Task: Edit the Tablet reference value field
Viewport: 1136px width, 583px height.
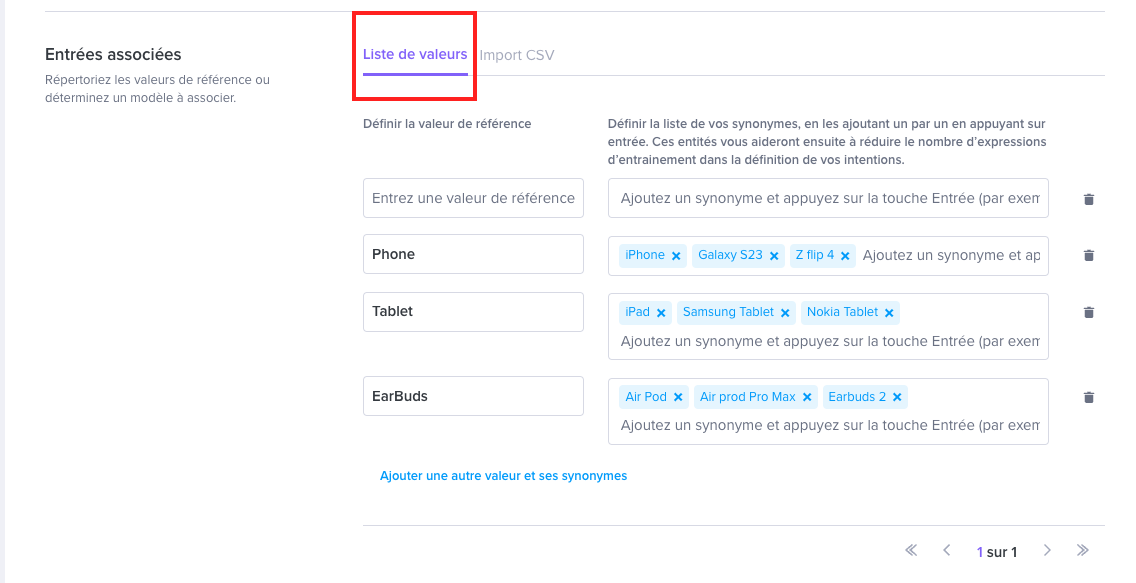Action: coord(473,311)
